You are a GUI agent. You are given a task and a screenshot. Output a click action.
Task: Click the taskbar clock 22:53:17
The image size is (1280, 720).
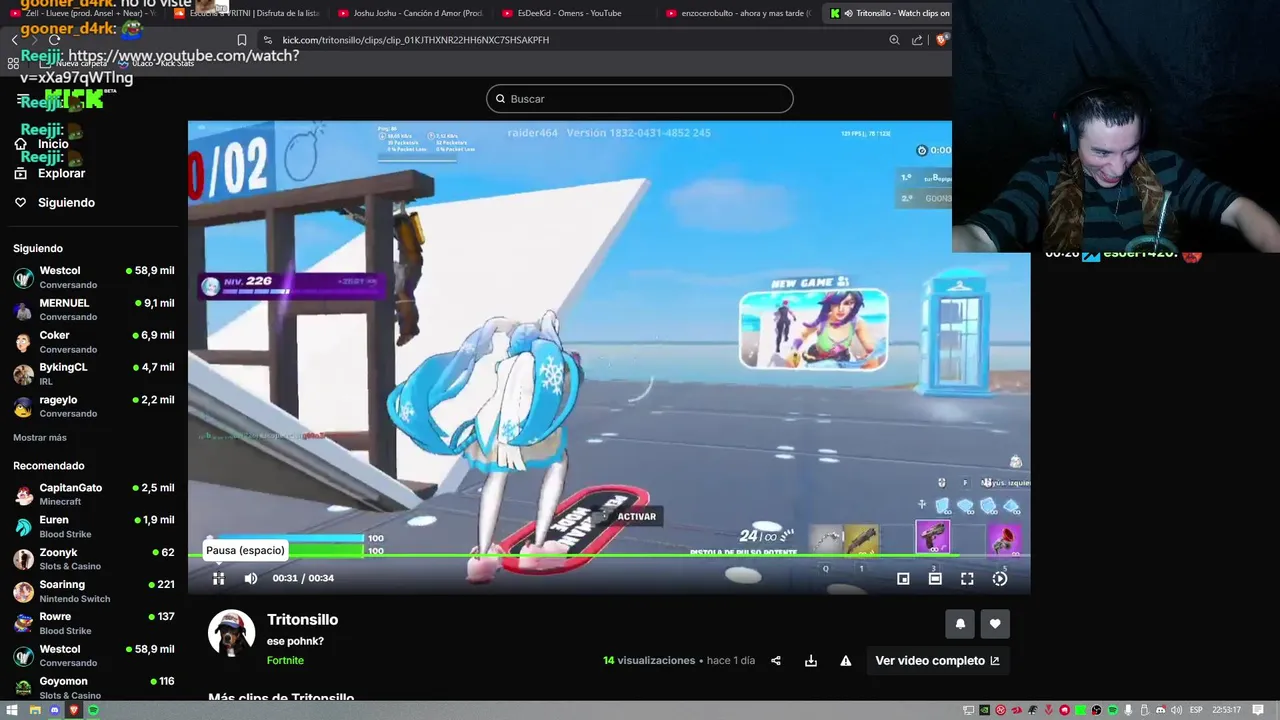click(1226, 710)
